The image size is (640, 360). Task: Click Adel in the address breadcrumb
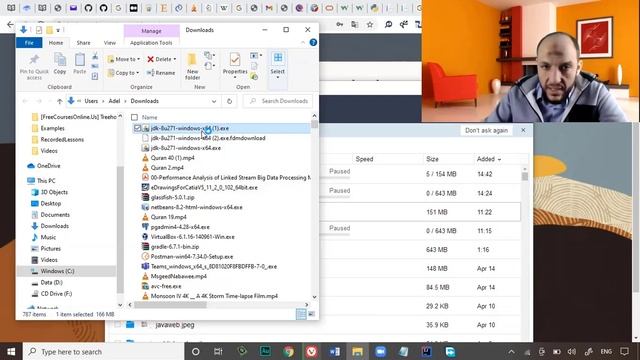114,101
